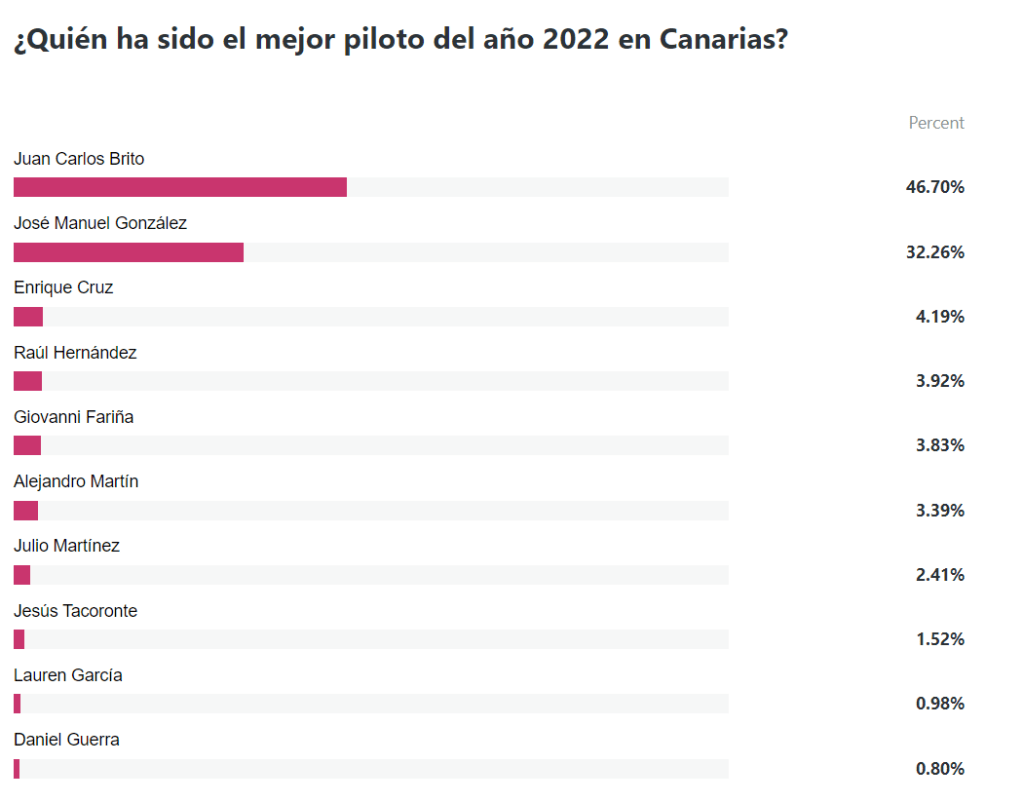Select the José Manuel González label
Viewport: 1023px width, 803px height.
[x=100, y=223]
